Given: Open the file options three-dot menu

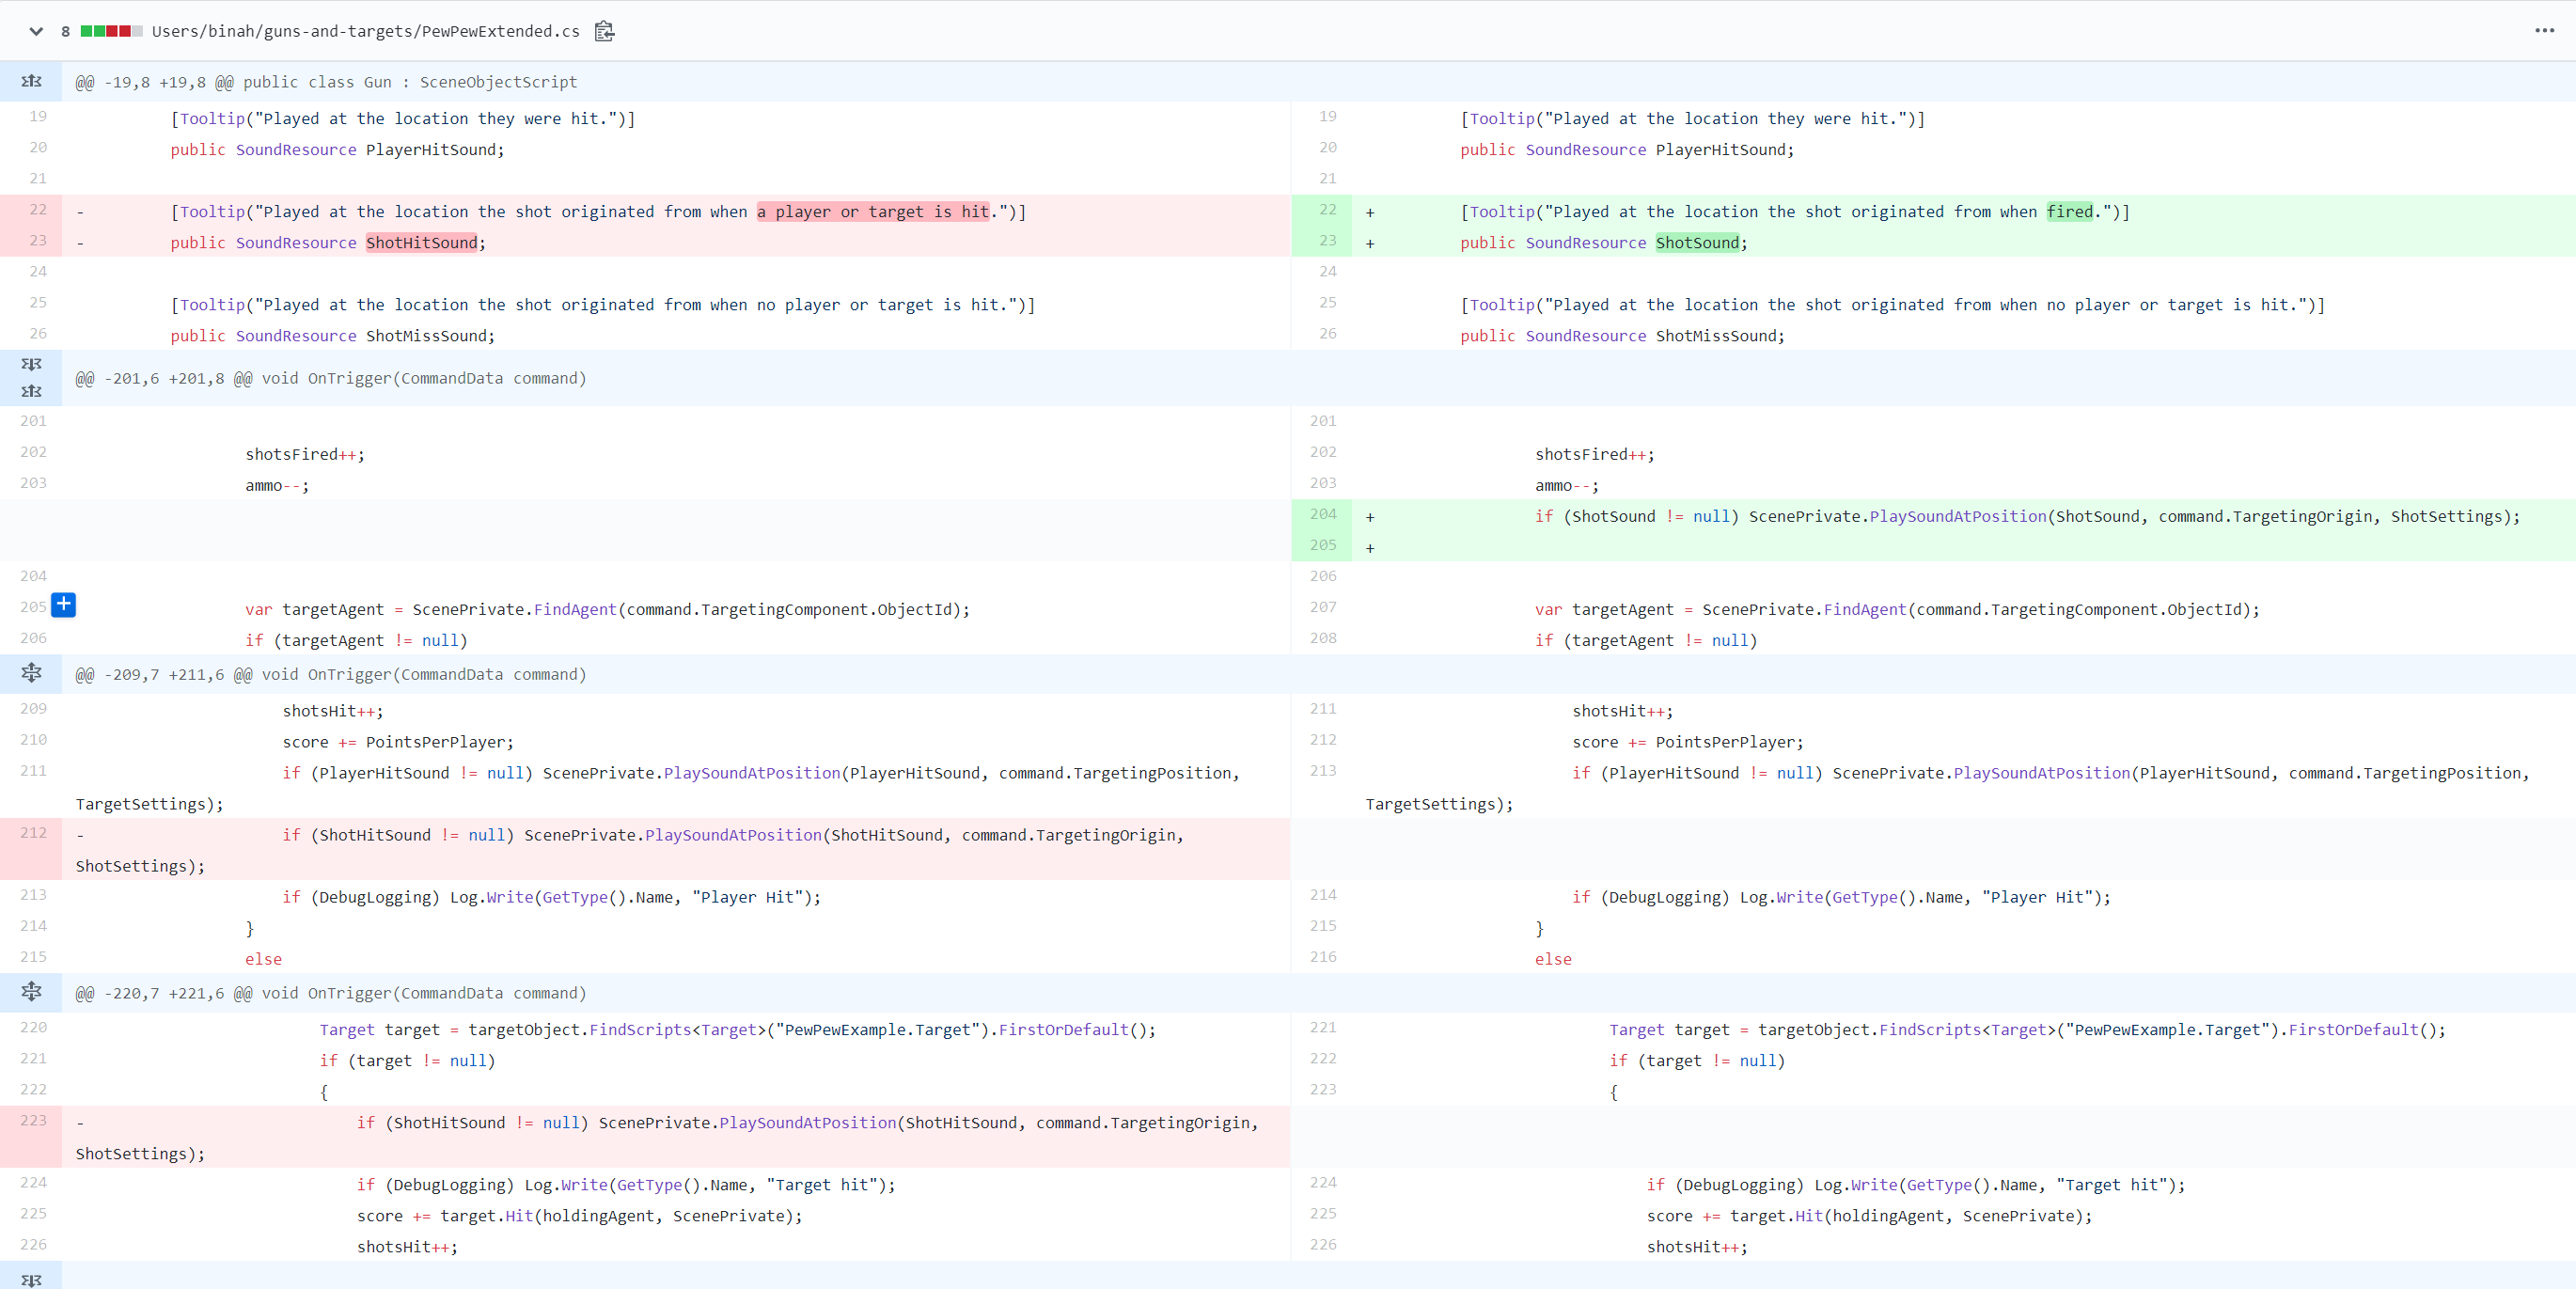Looking at the screenshot, I should coord(2544,31).
